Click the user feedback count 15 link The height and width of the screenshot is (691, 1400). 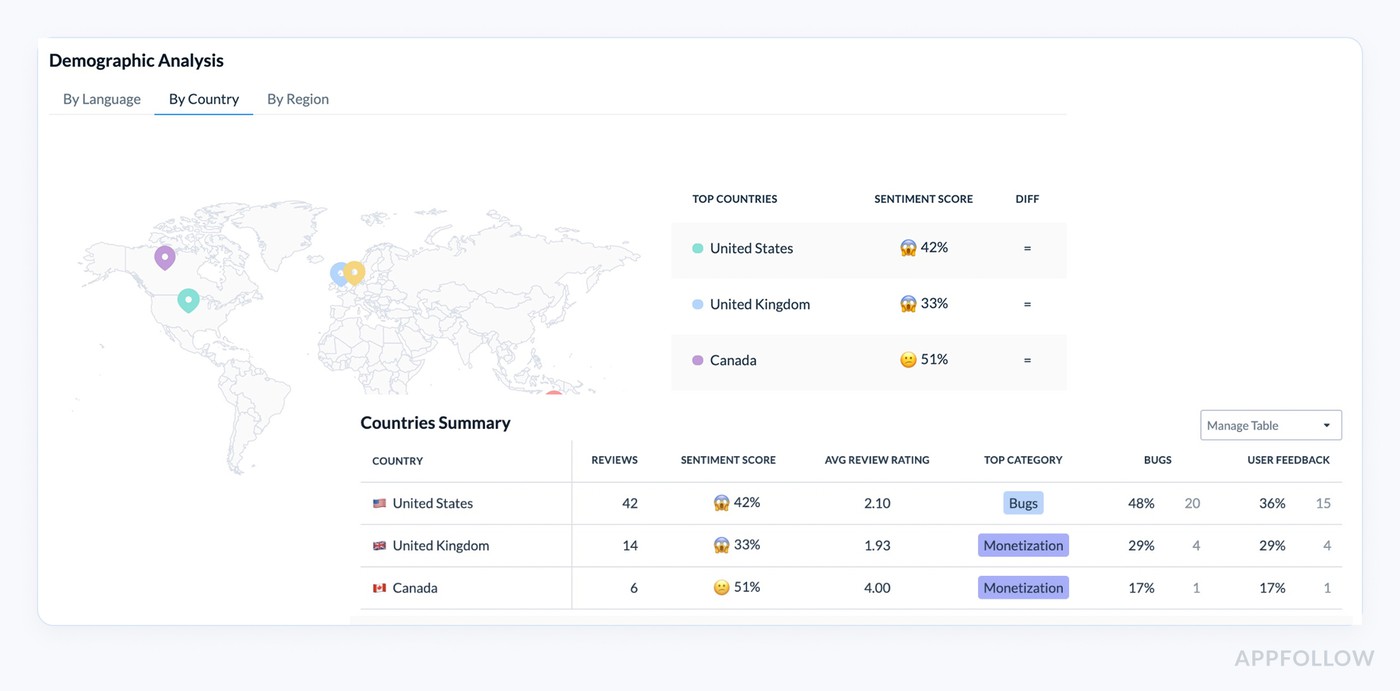(x=1323, y=503)
